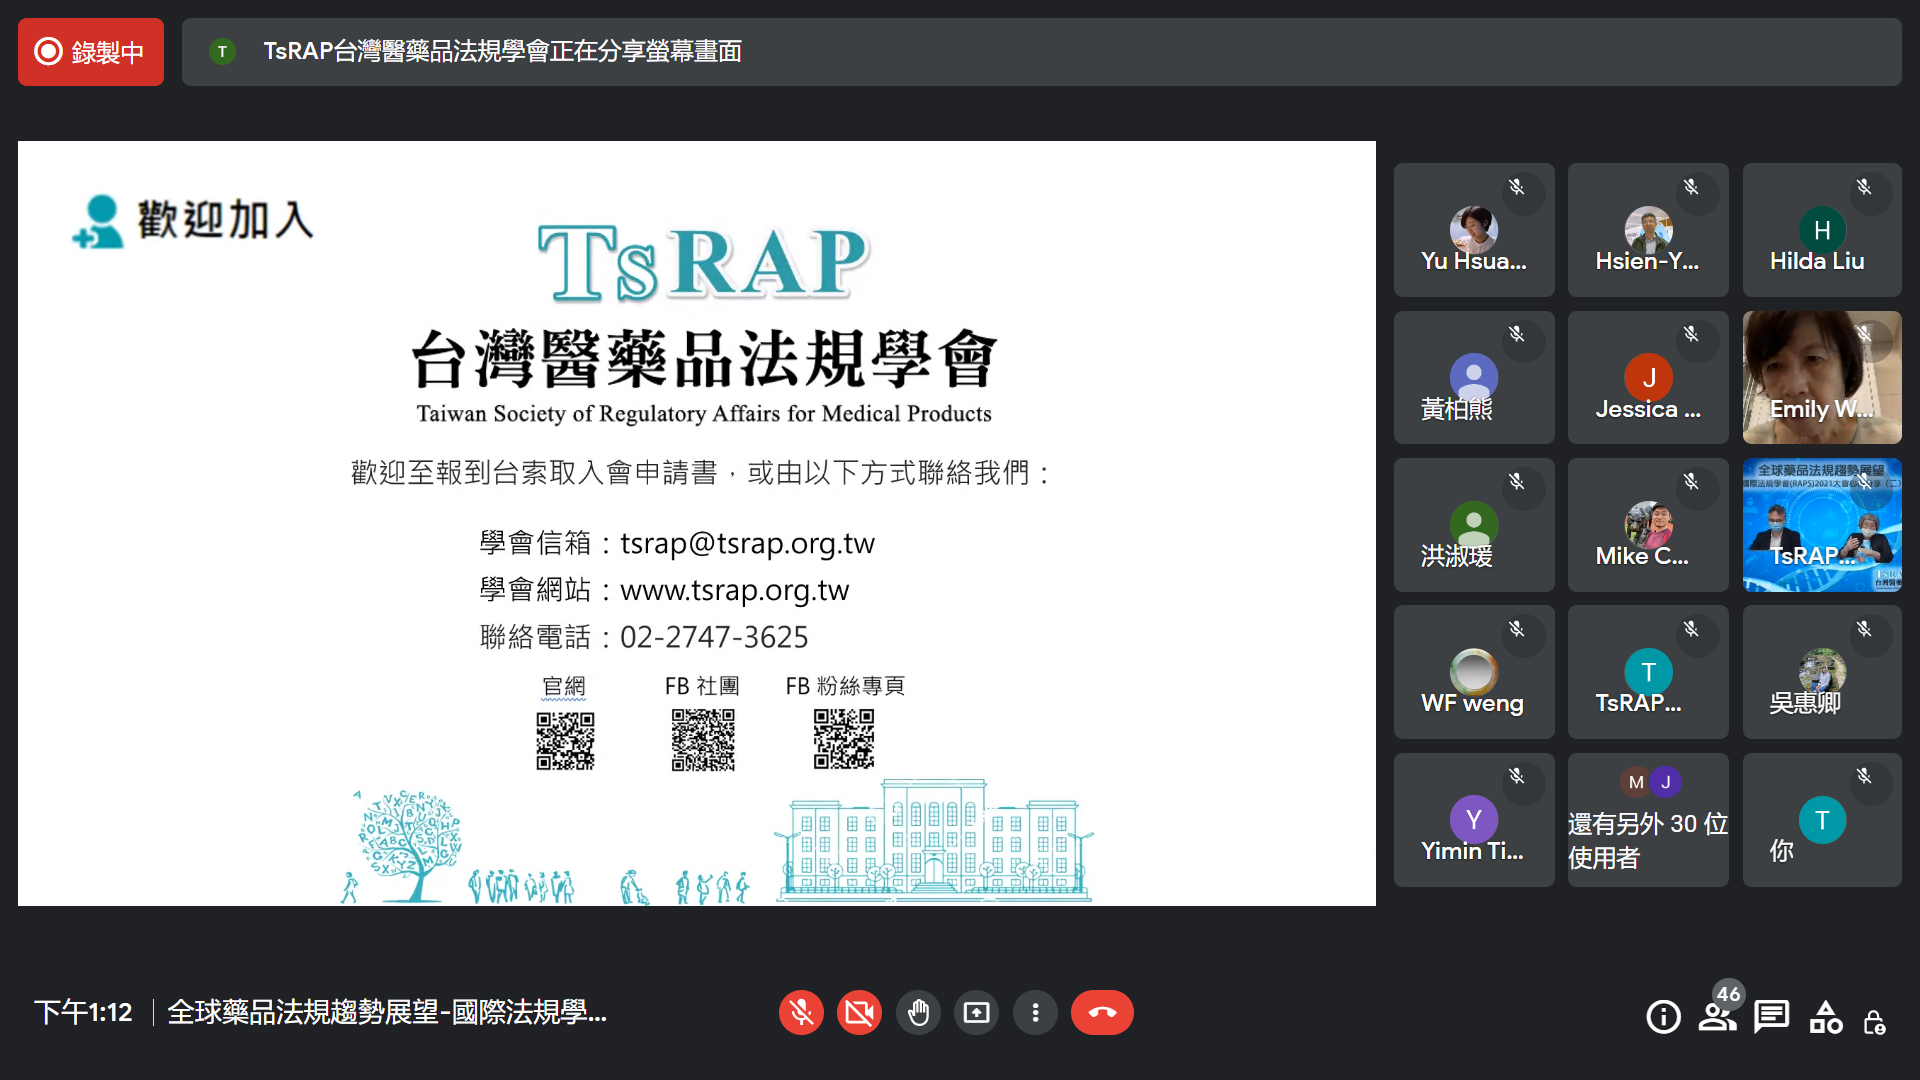Open the chat messages panel
This screenshot has height=1080, width=1920.
(x=1771, y=1017)
